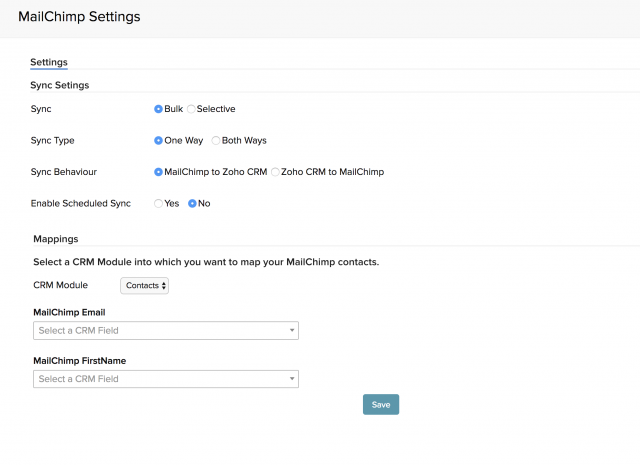Screen dimensions: 640x465
Task: Click the Mappings section heading
Action: (56, 239)
